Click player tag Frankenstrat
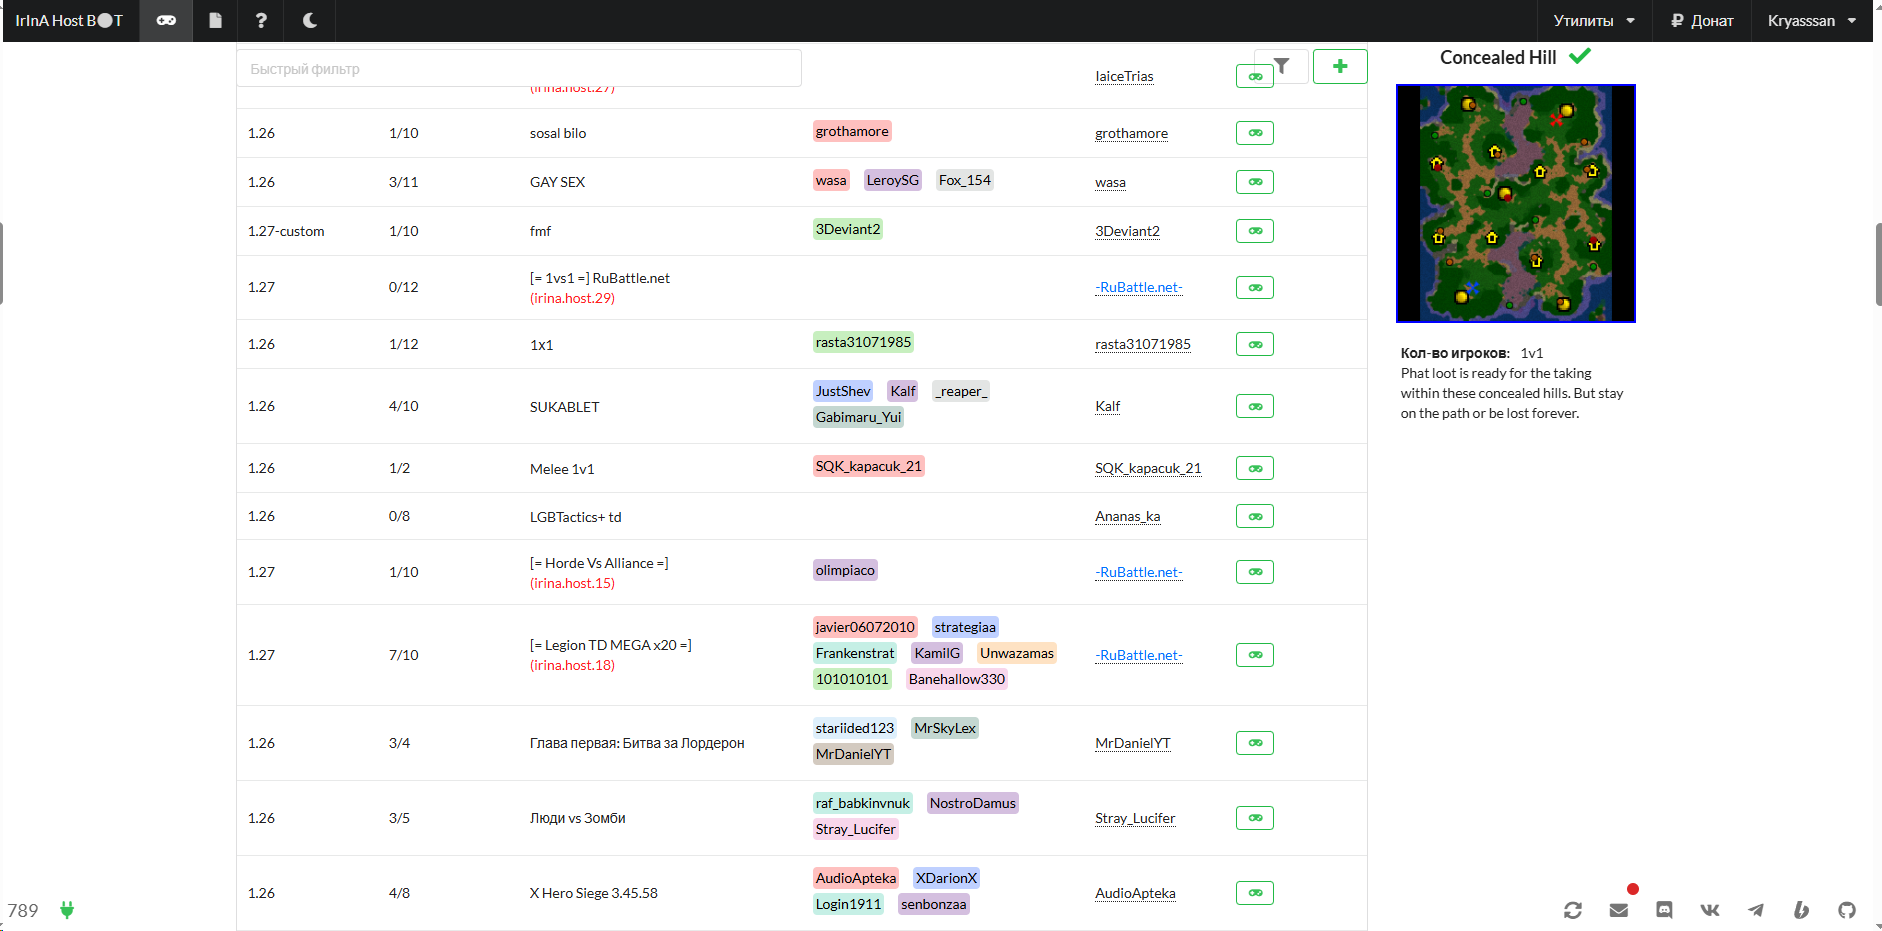The image size is (1882, 931). [x=855, y=653]
